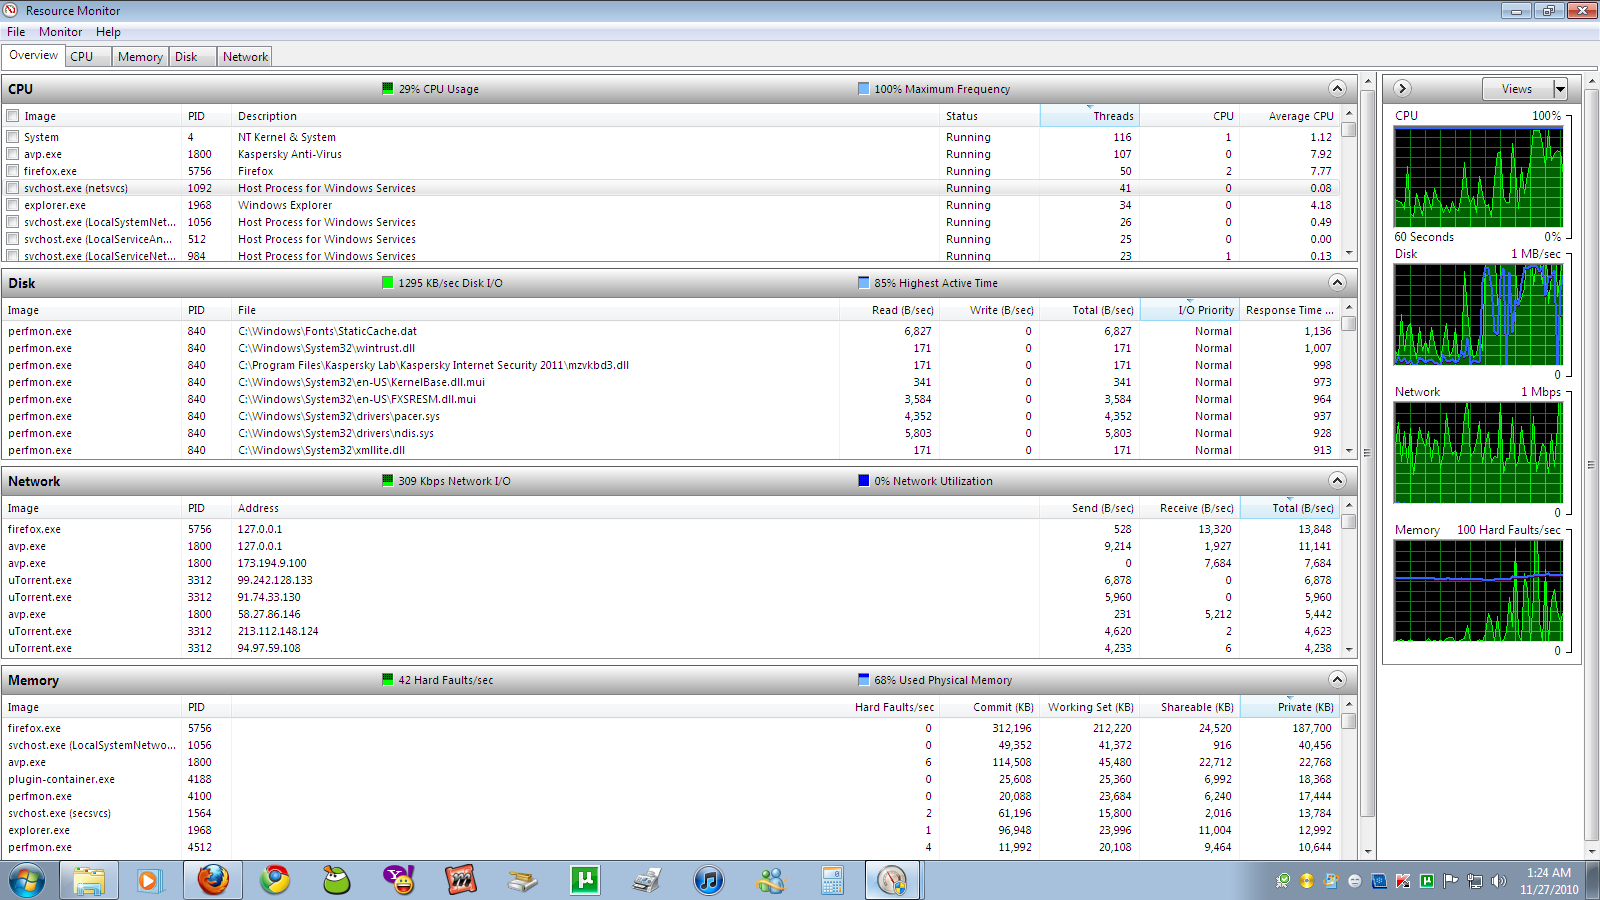Open the network status tray icon

(1474, 881)
